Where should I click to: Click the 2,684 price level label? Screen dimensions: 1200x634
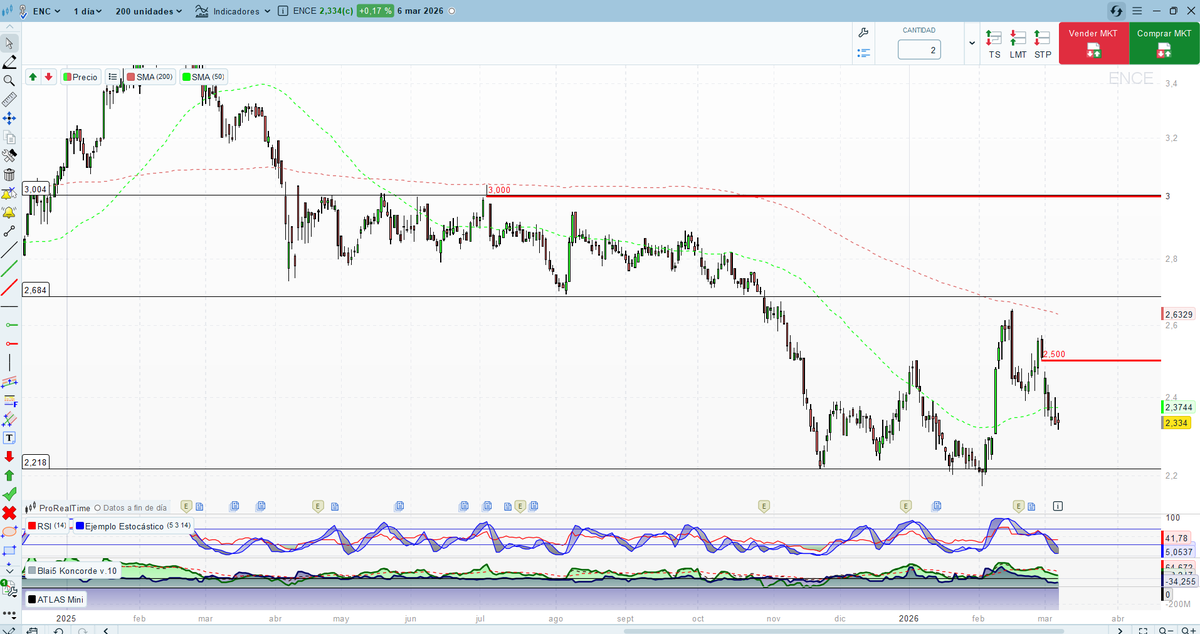click(x=35, y=290)
